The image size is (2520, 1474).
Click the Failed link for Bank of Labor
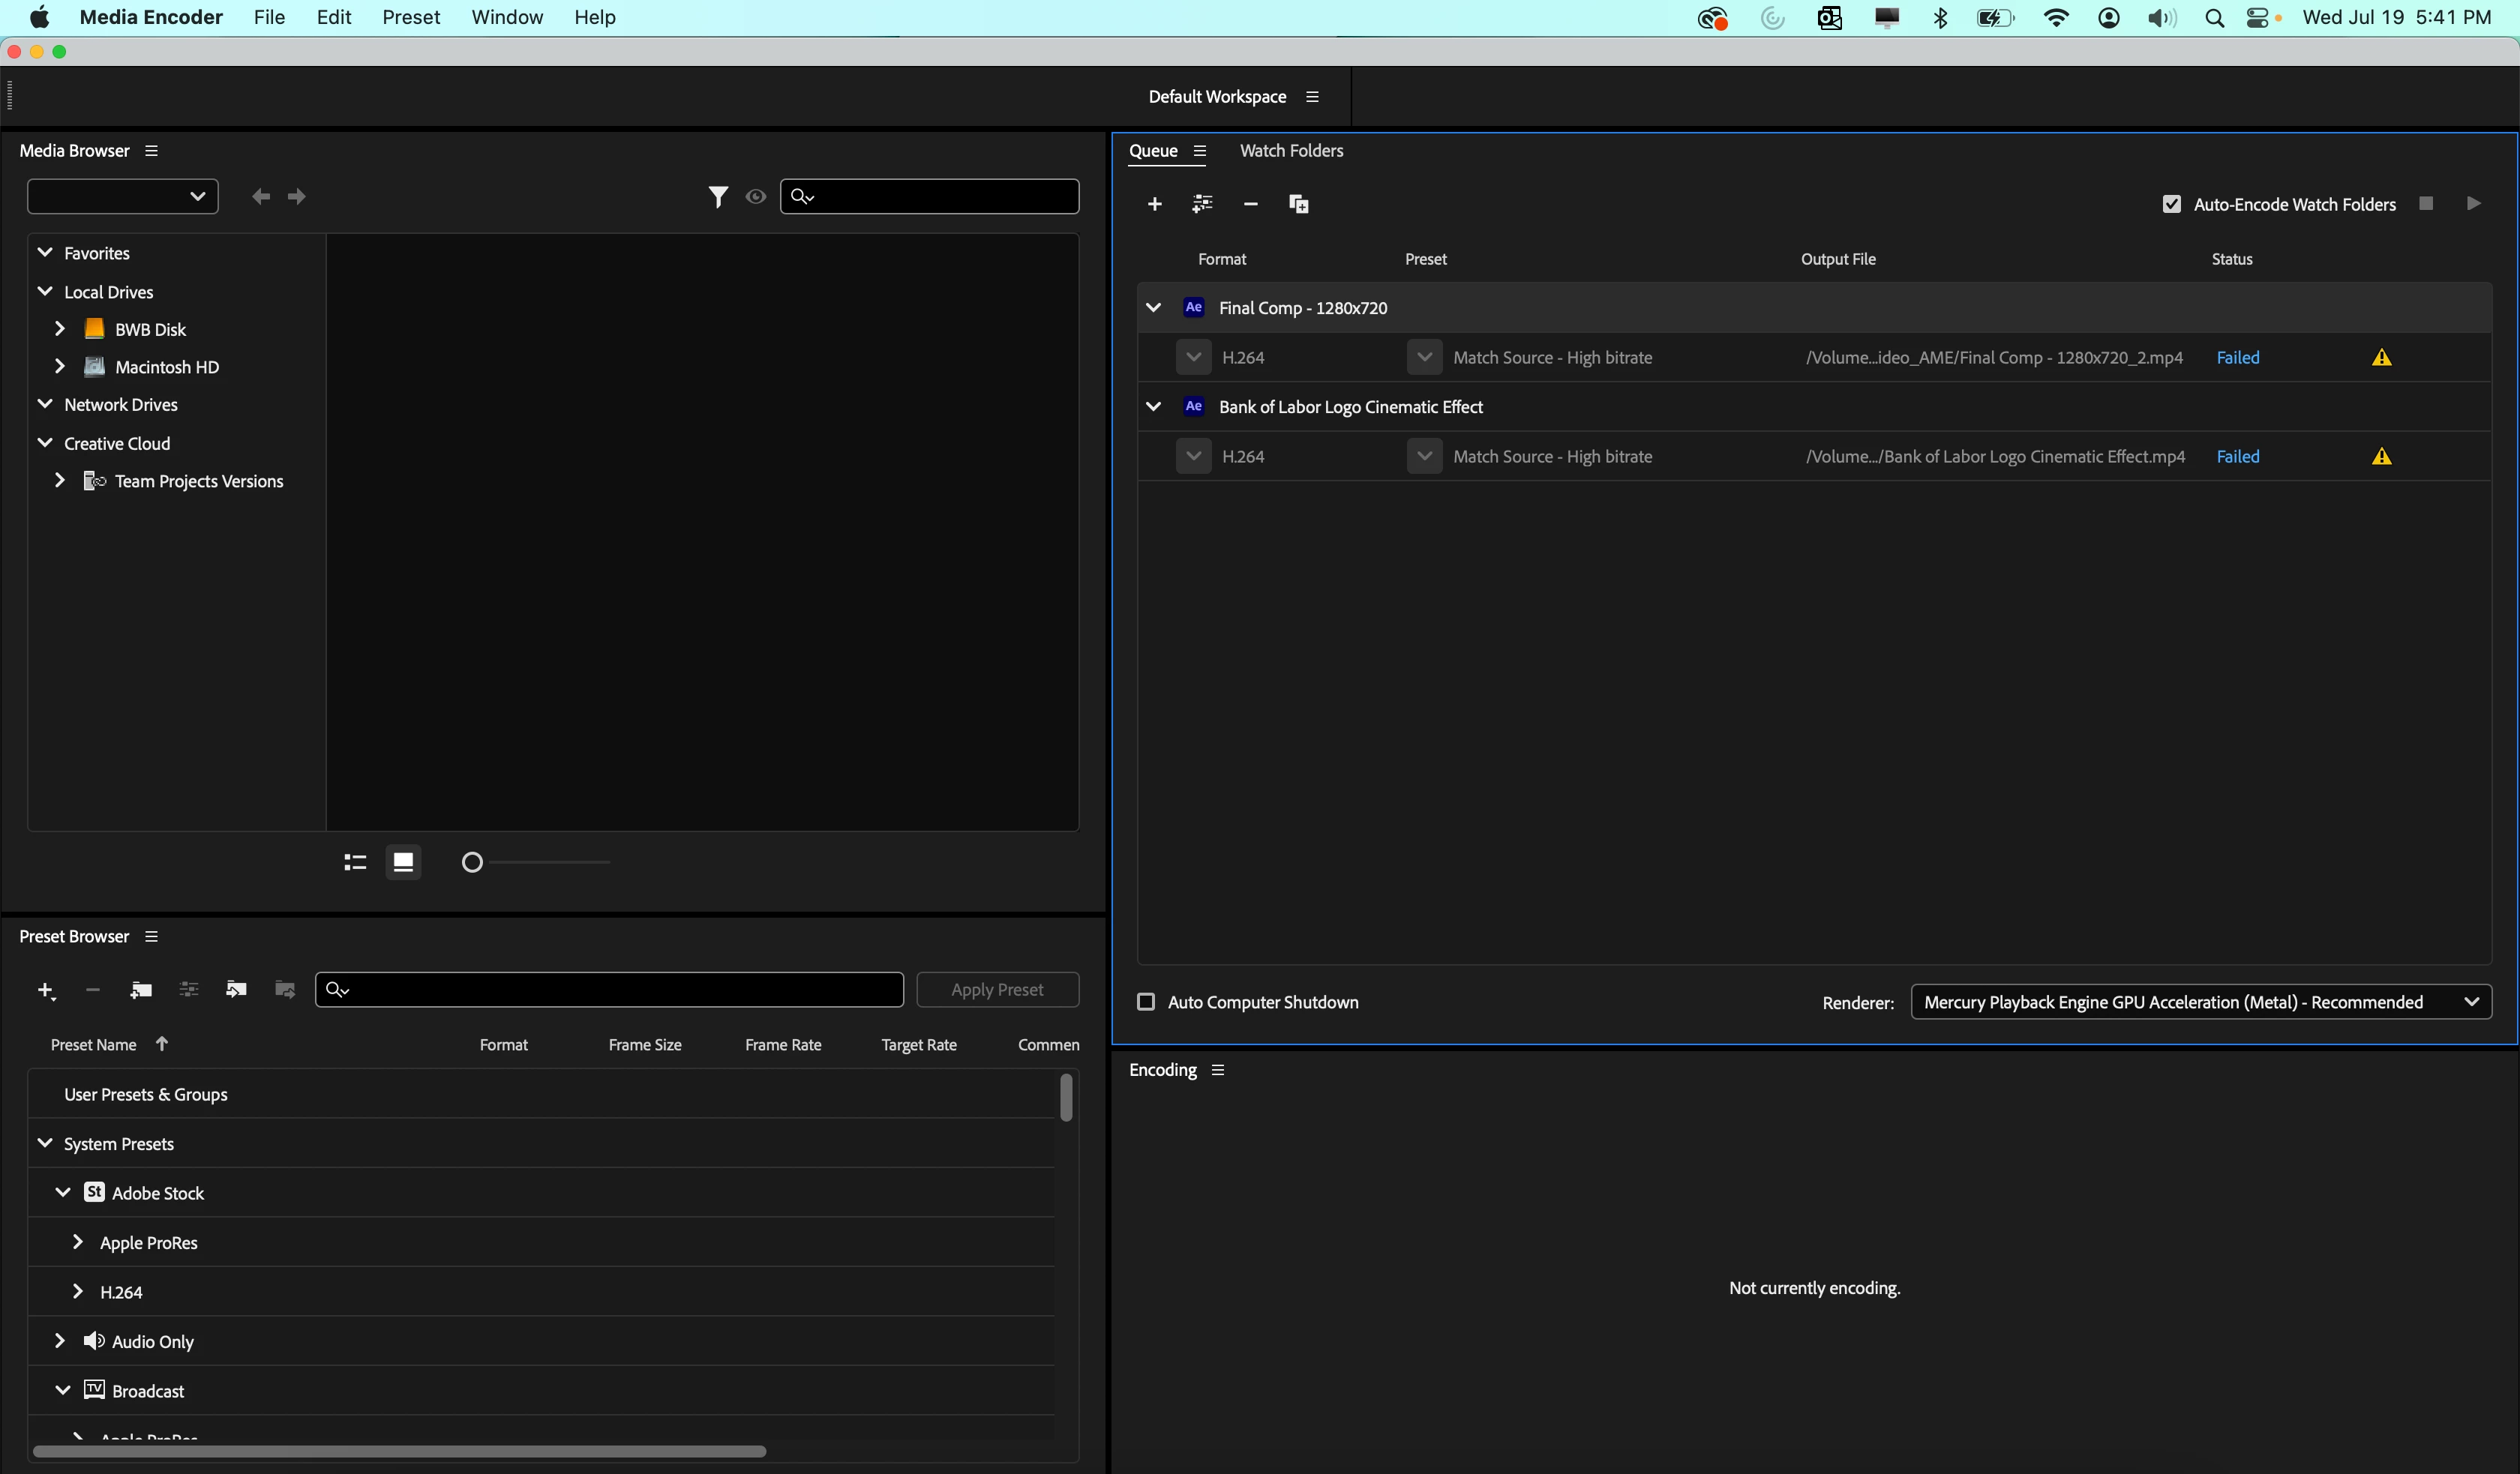pyautogui.click(x=2237, y=456)
